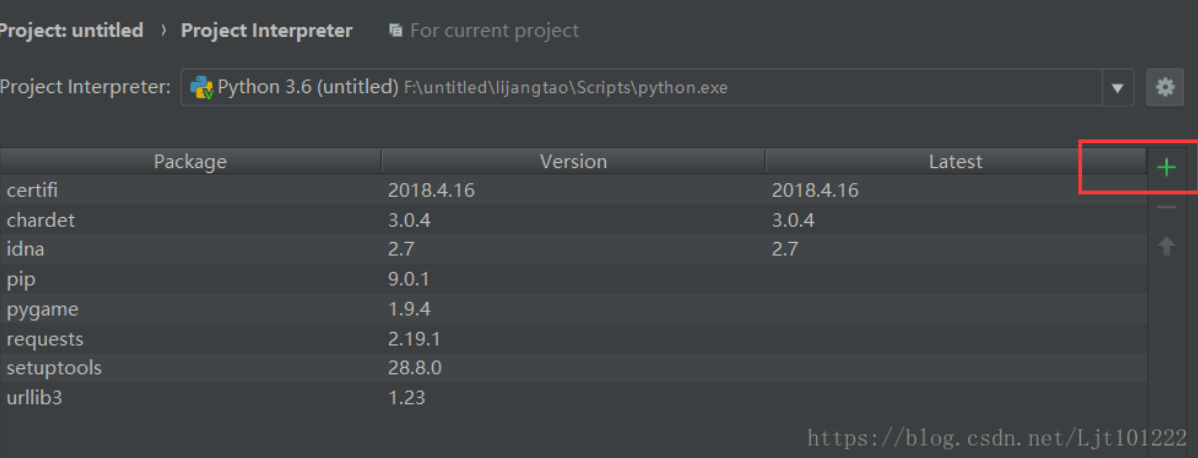
Task: Click the Python logo in interpreter field
Action: (201, 87)
